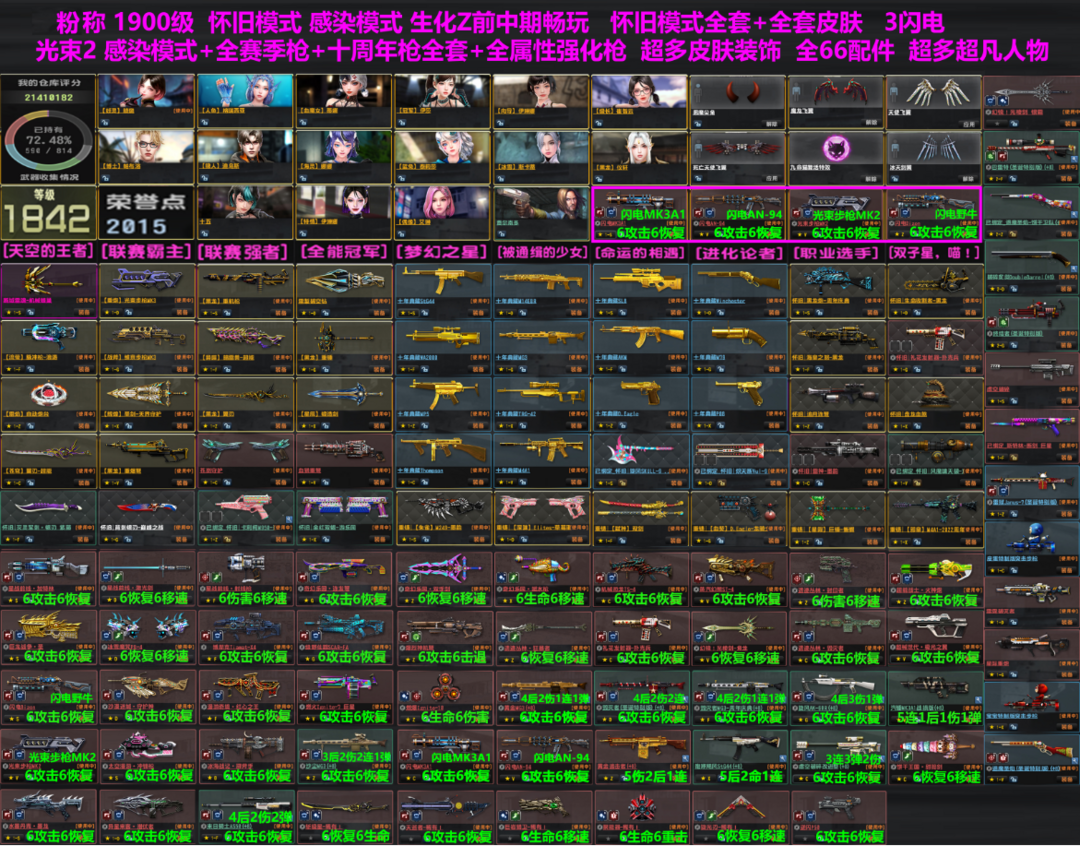Select machine gun labeled 3后2伤2连1弹
This screenshot has height=846, width=1080.
click(x=344, y=757)
